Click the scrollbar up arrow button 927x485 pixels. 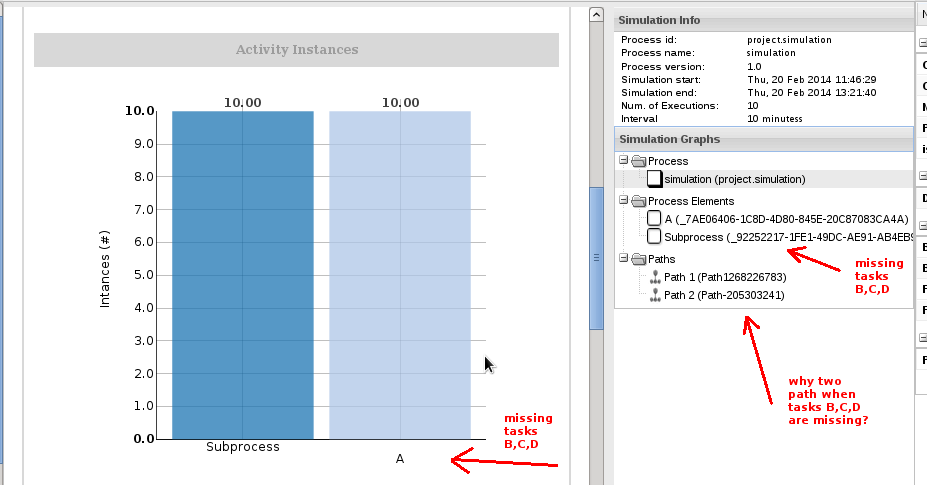click(597, 15)
